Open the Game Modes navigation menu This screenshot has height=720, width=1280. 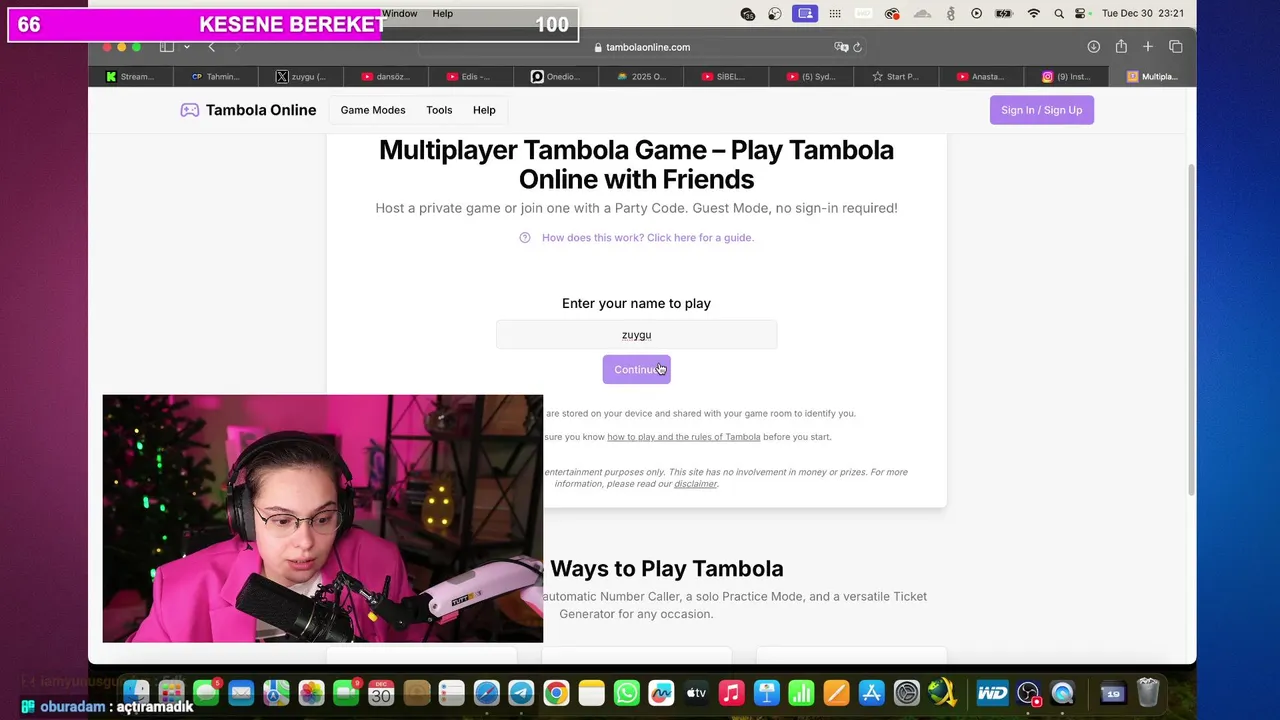[x=373, y=110]
